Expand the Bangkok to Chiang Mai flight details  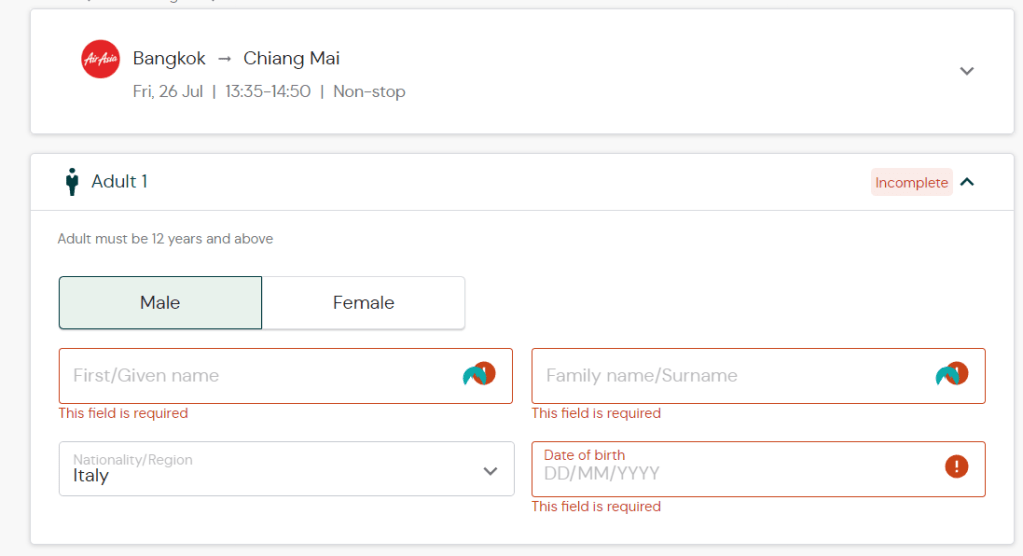click(966, 71)
